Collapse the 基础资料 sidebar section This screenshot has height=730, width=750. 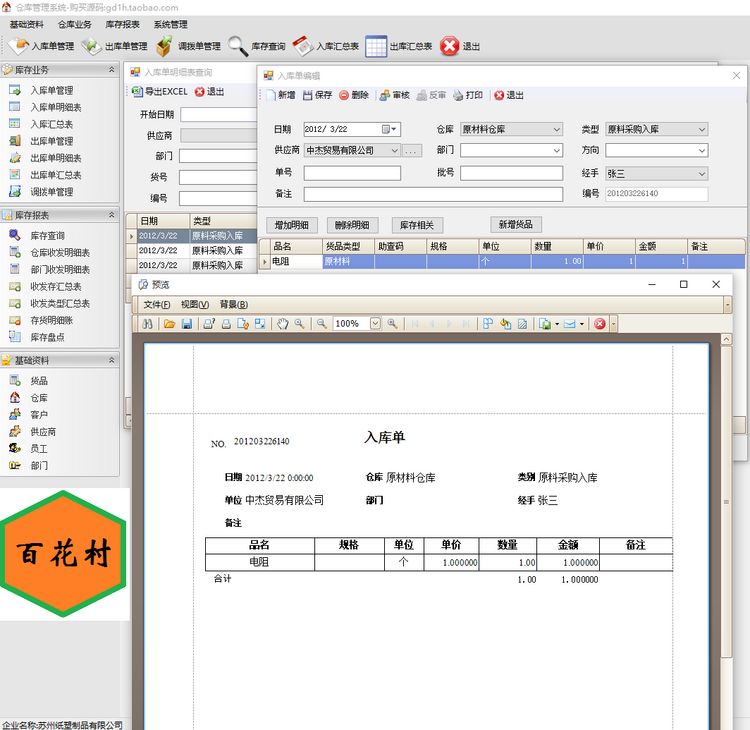pyautogui.click(x=111, y=360)
